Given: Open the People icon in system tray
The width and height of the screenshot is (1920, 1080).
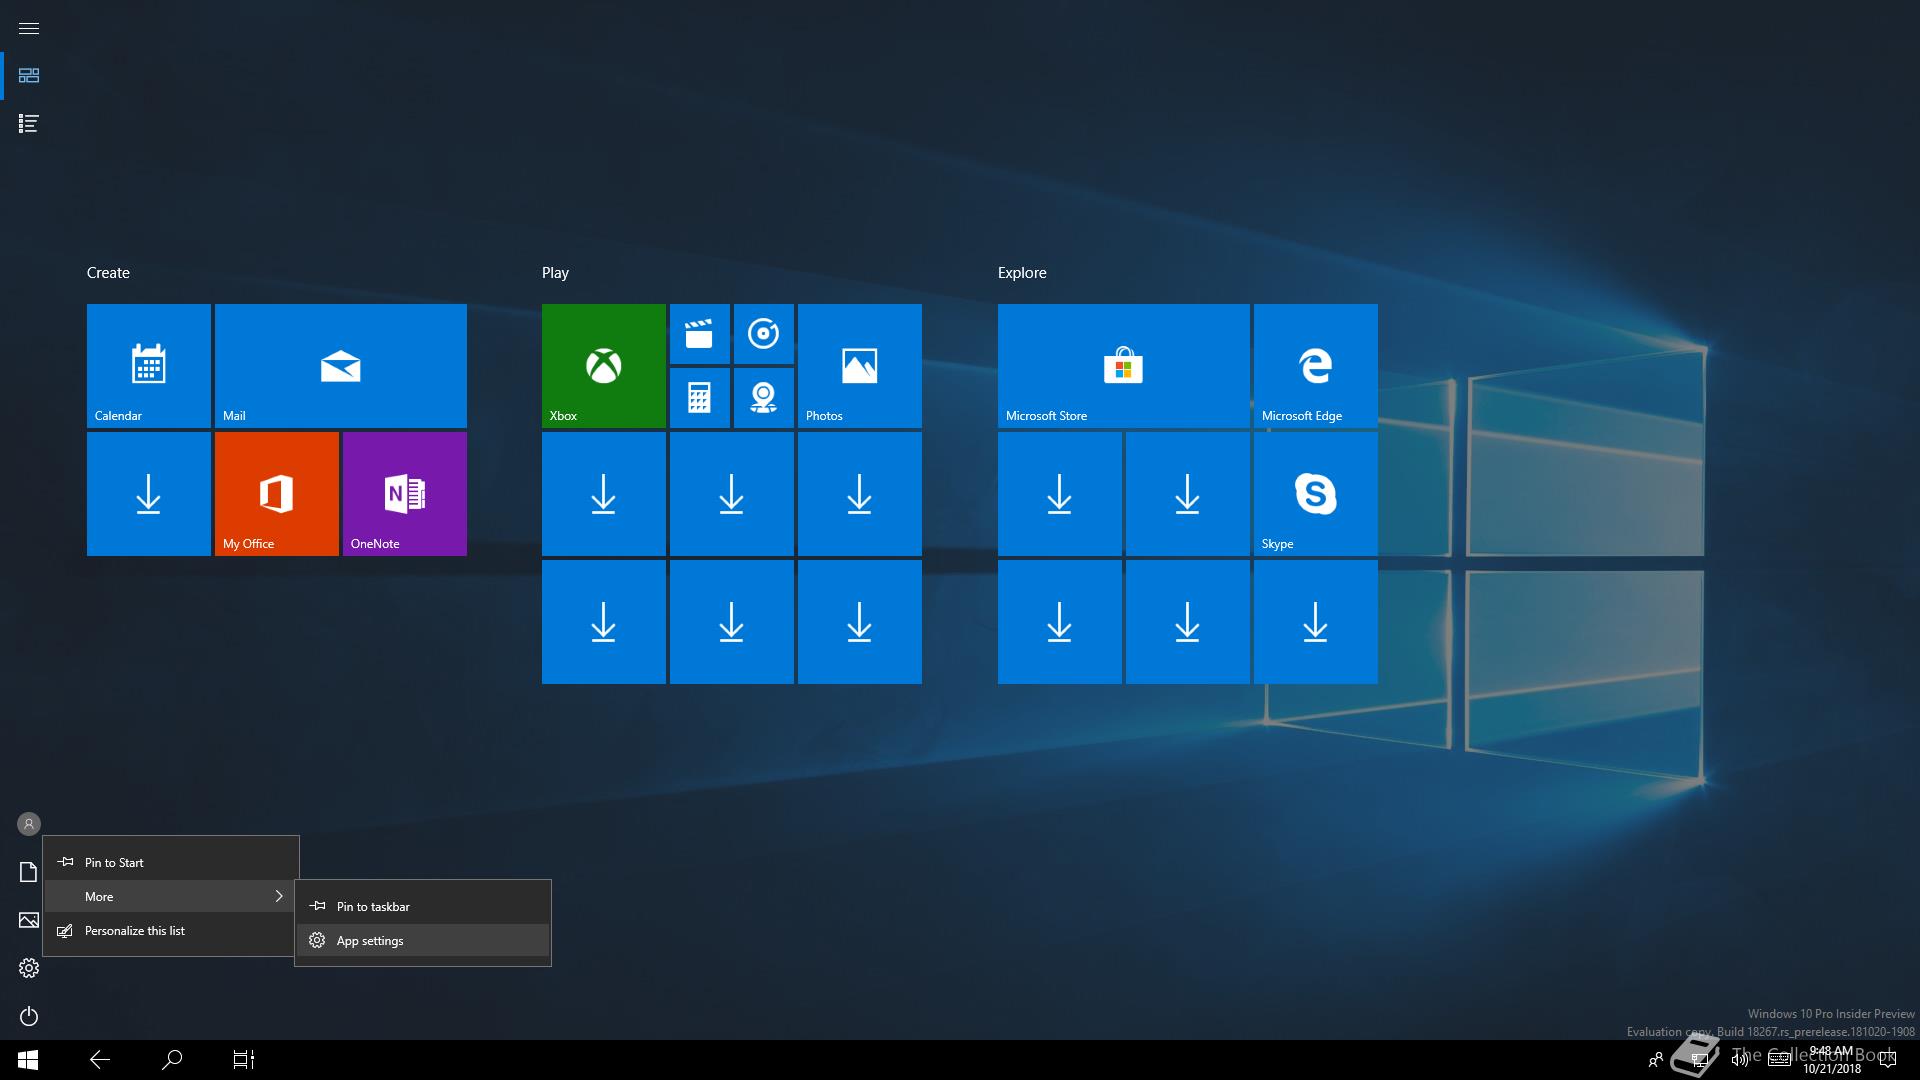Looking at the screenshot, I should (1656, 1060).
